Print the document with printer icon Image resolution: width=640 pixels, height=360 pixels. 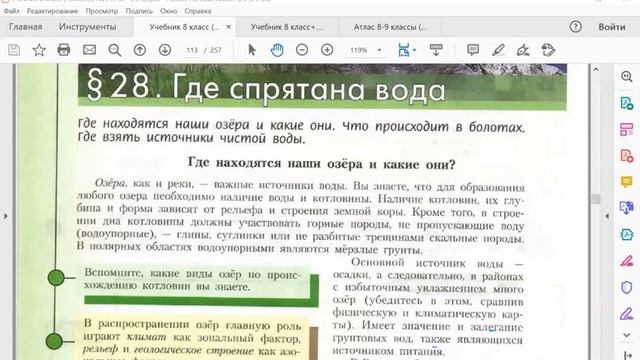(64, 50)
